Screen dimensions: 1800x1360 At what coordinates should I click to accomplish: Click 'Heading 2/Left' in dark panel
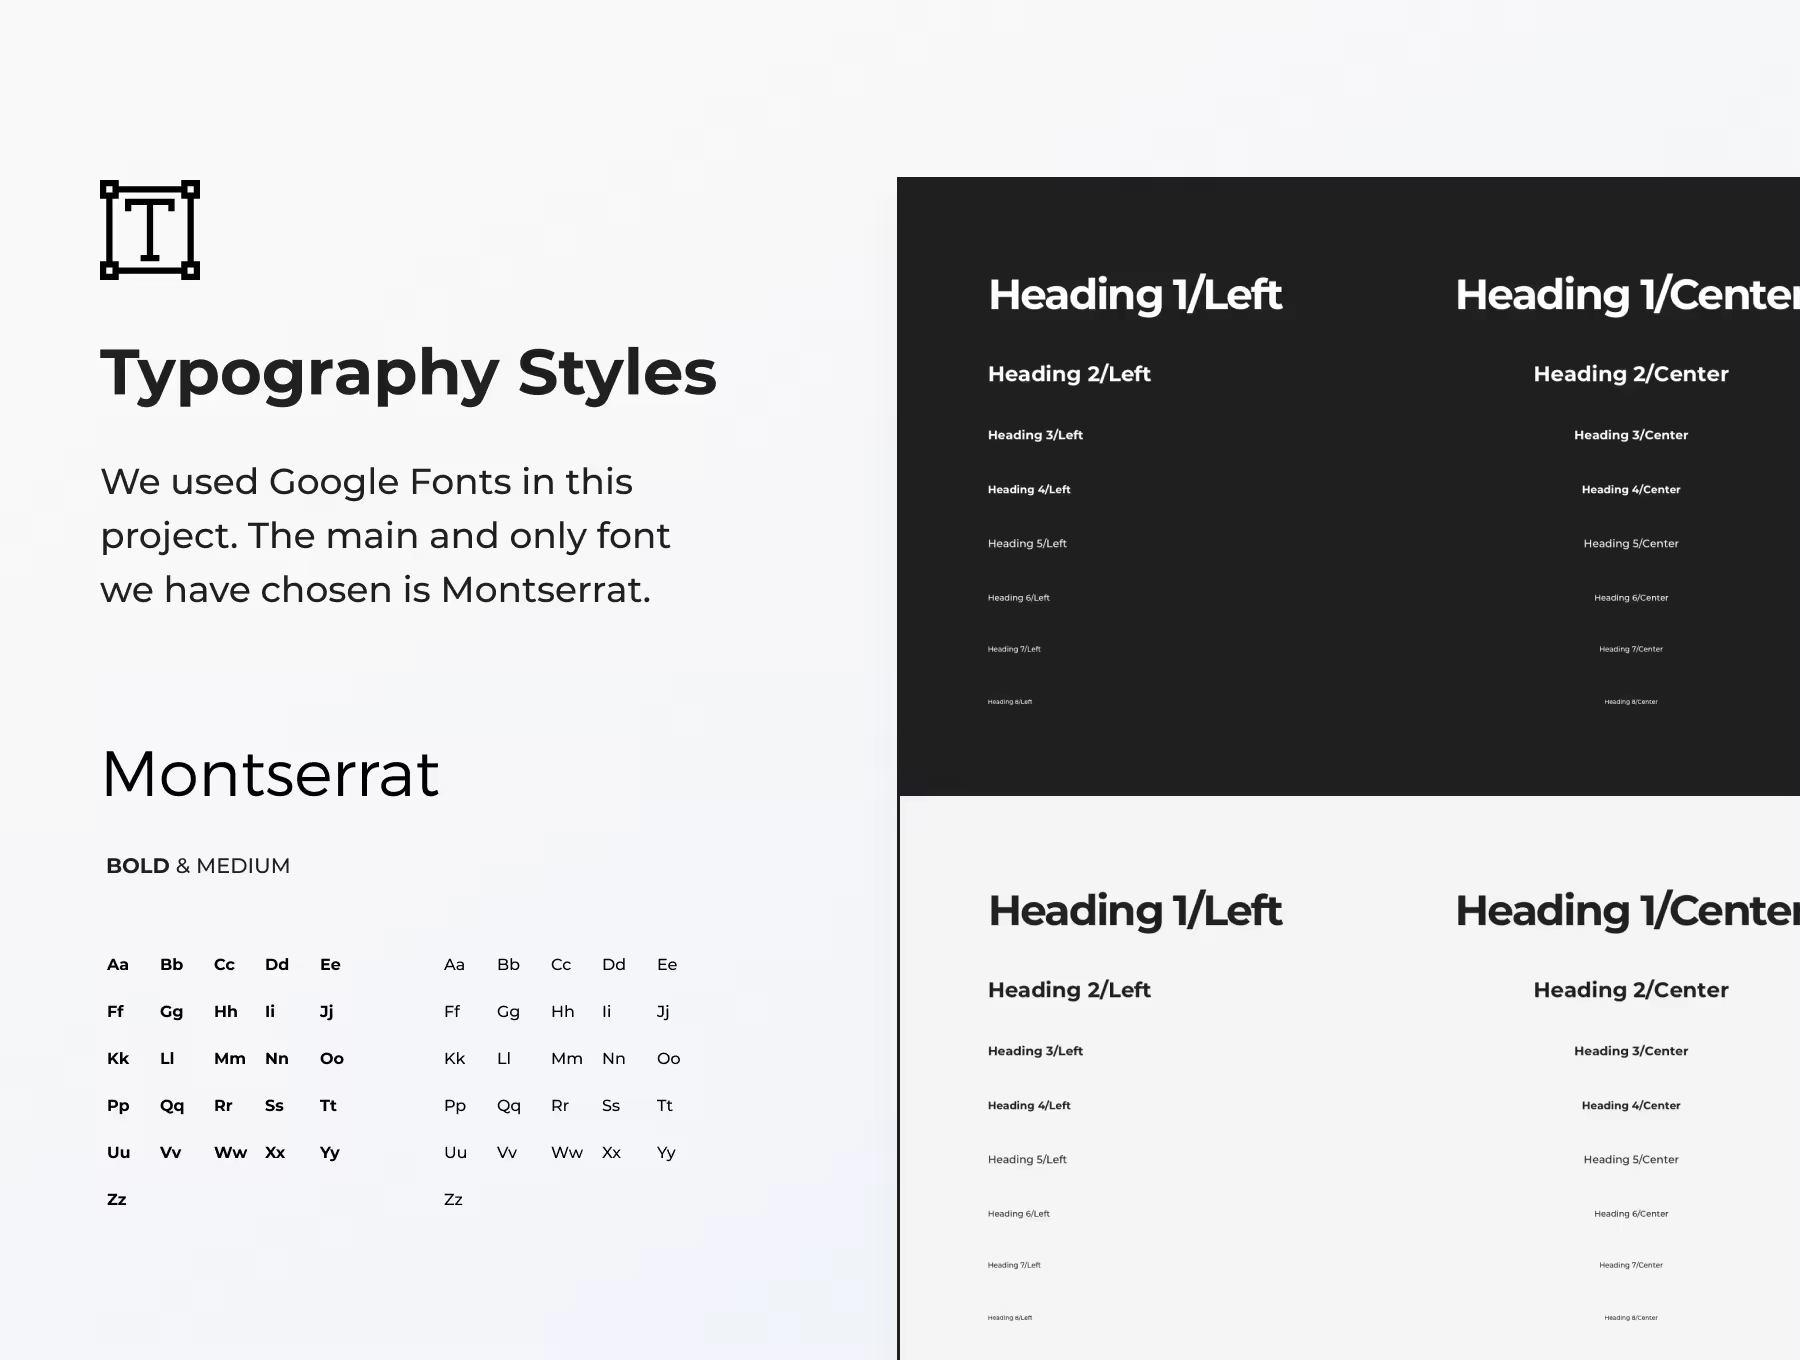coord(1069,374)
